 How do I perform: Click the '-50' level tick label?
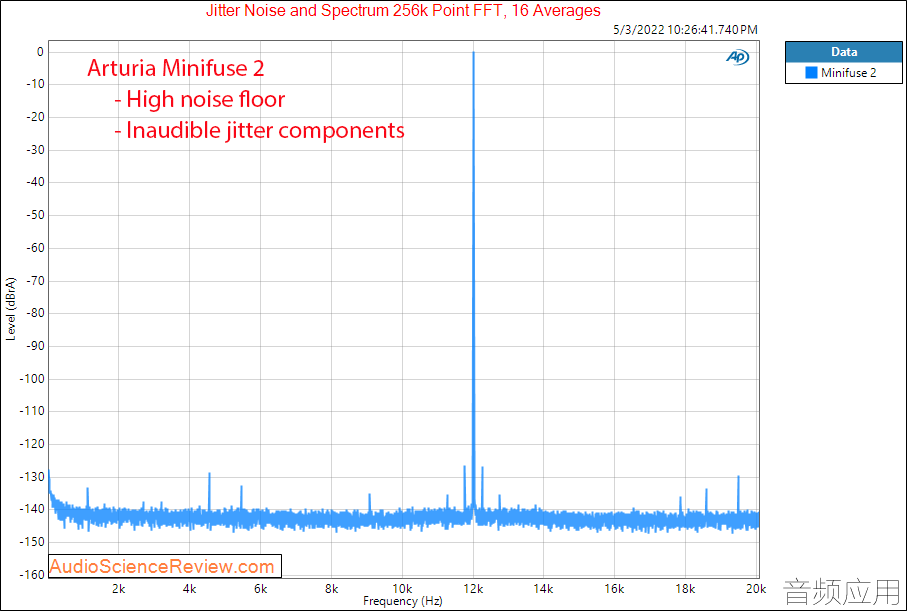coord(33,215)
